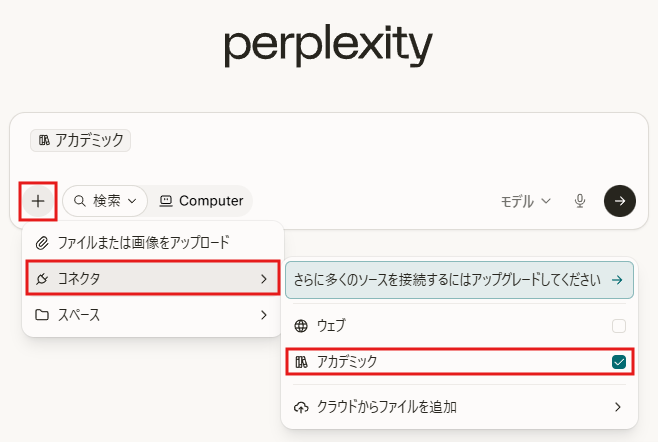The height and width of the screenshot is (442, 658).
Task: Click the folder icon beside スペース
Action: [x=42, y=315]
